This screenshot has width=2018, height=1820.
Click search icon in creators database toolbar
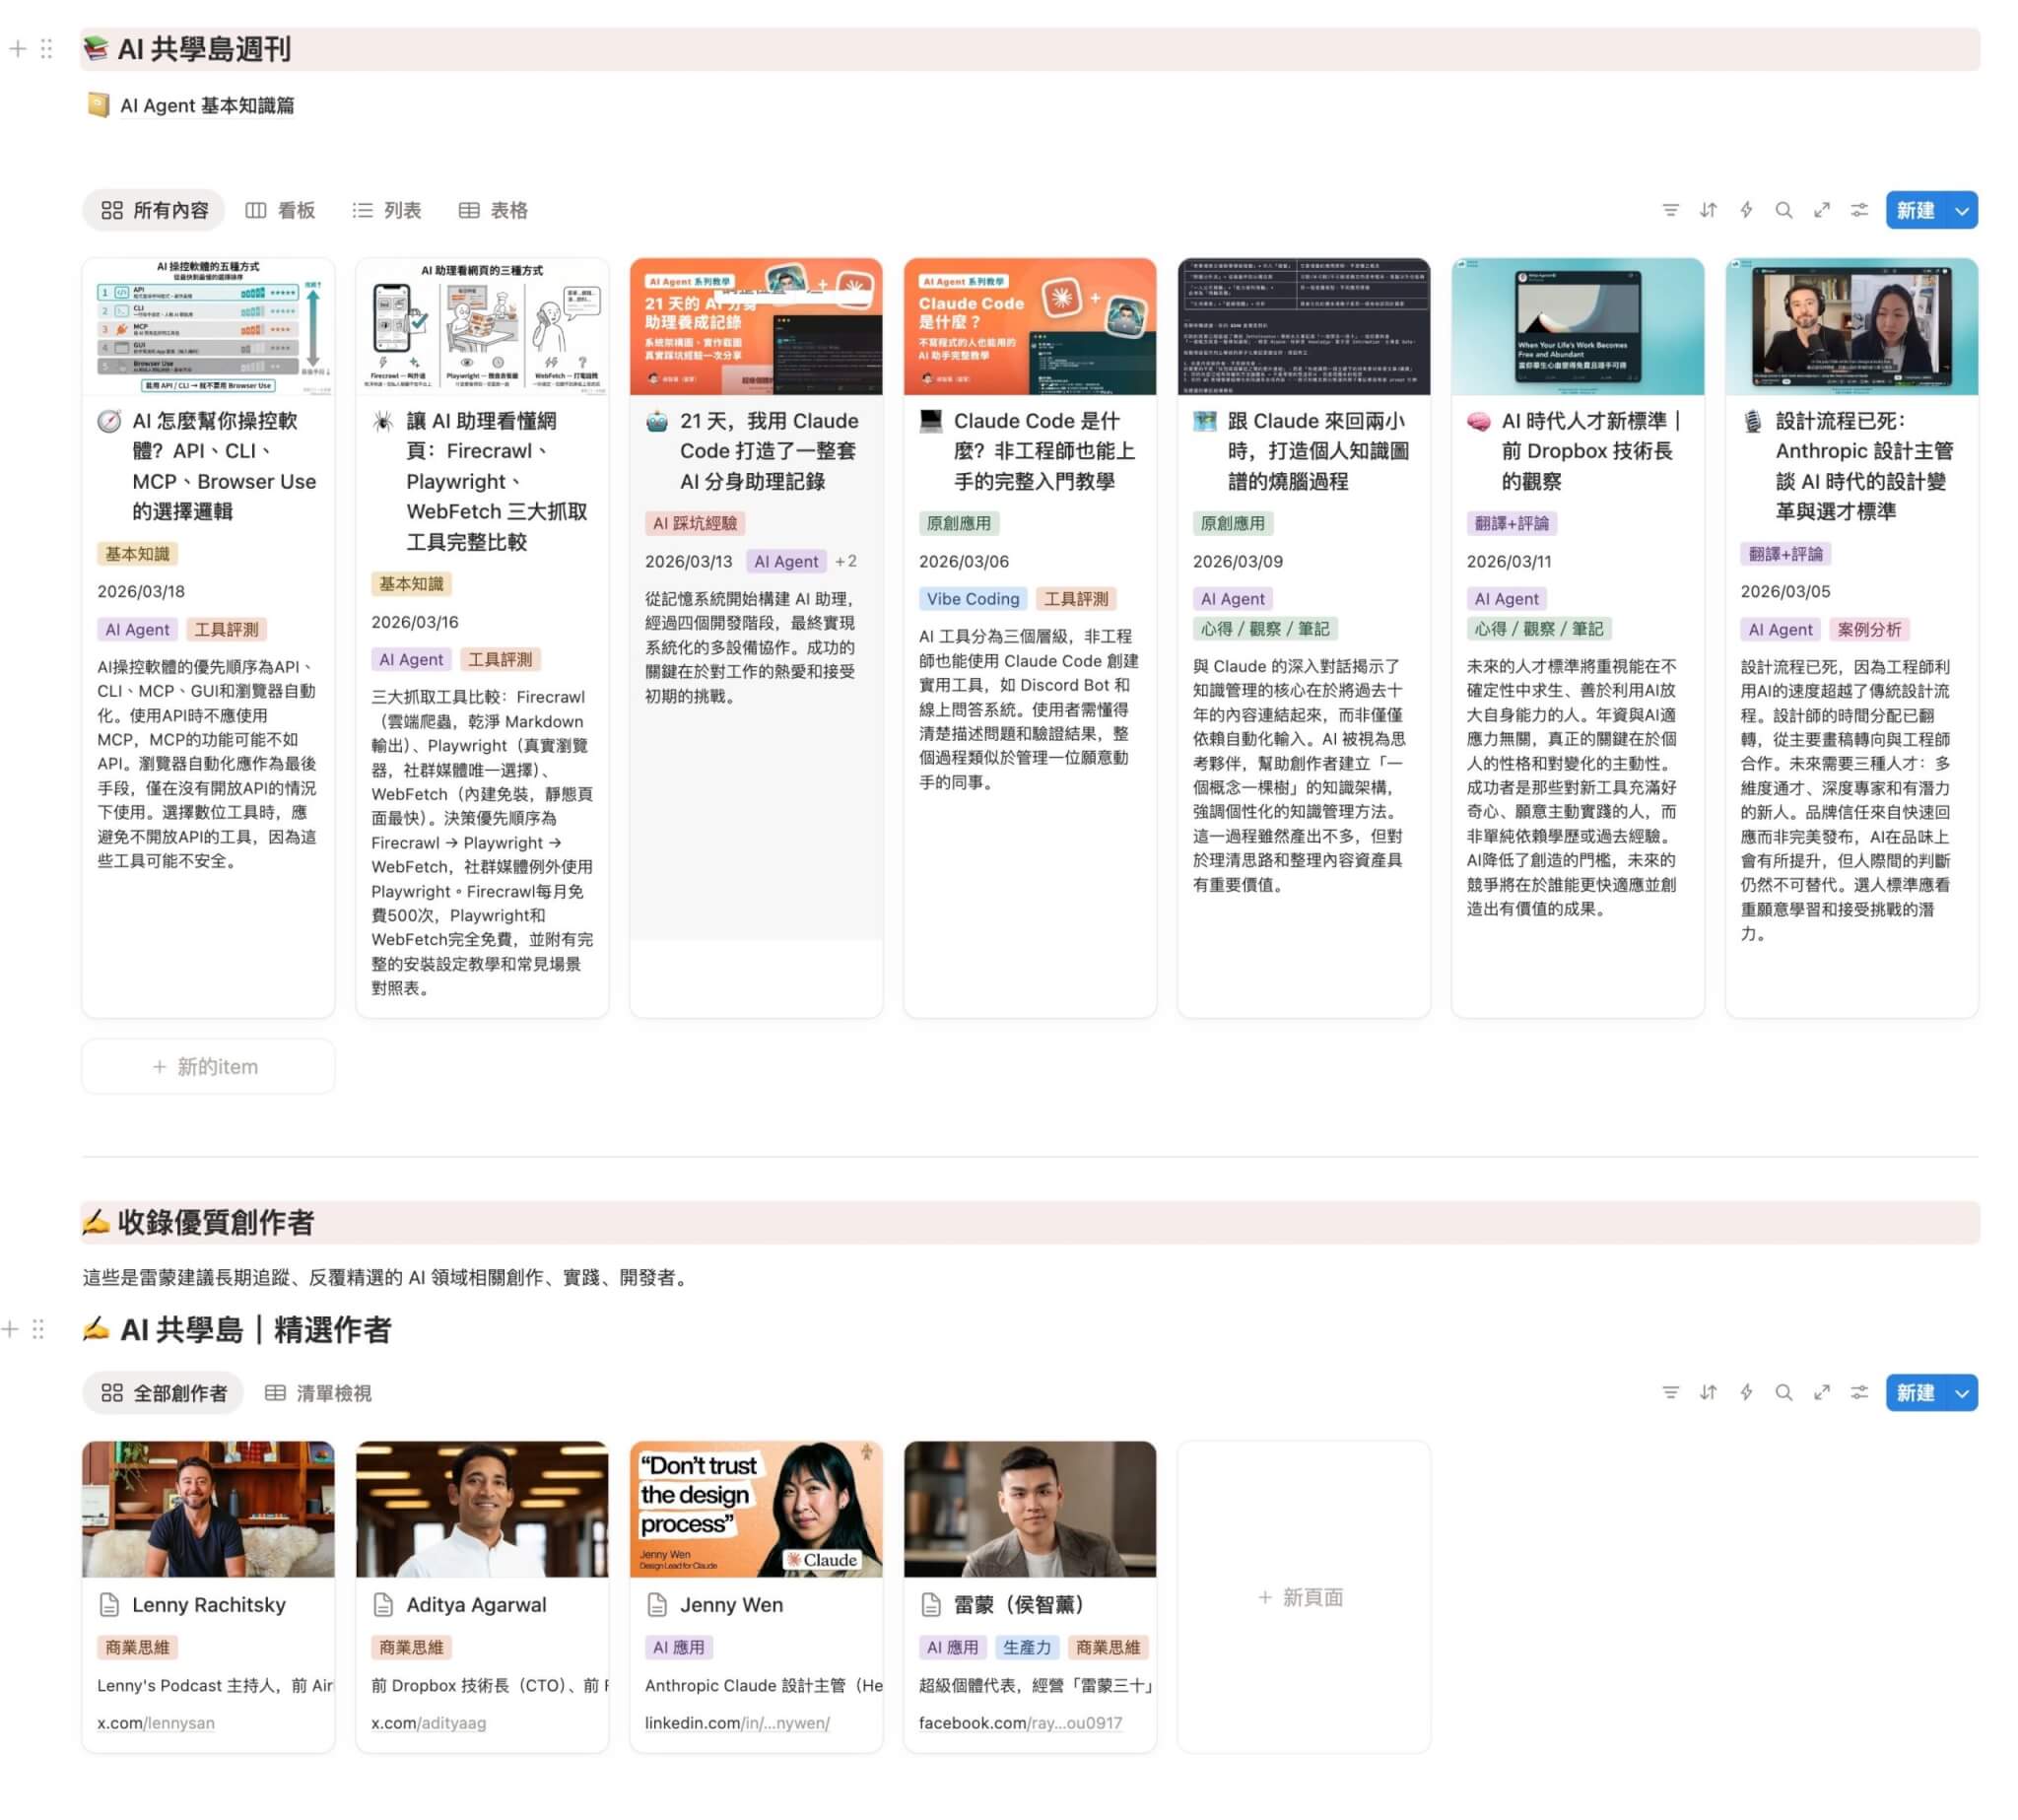(x=1783, y=1392)
